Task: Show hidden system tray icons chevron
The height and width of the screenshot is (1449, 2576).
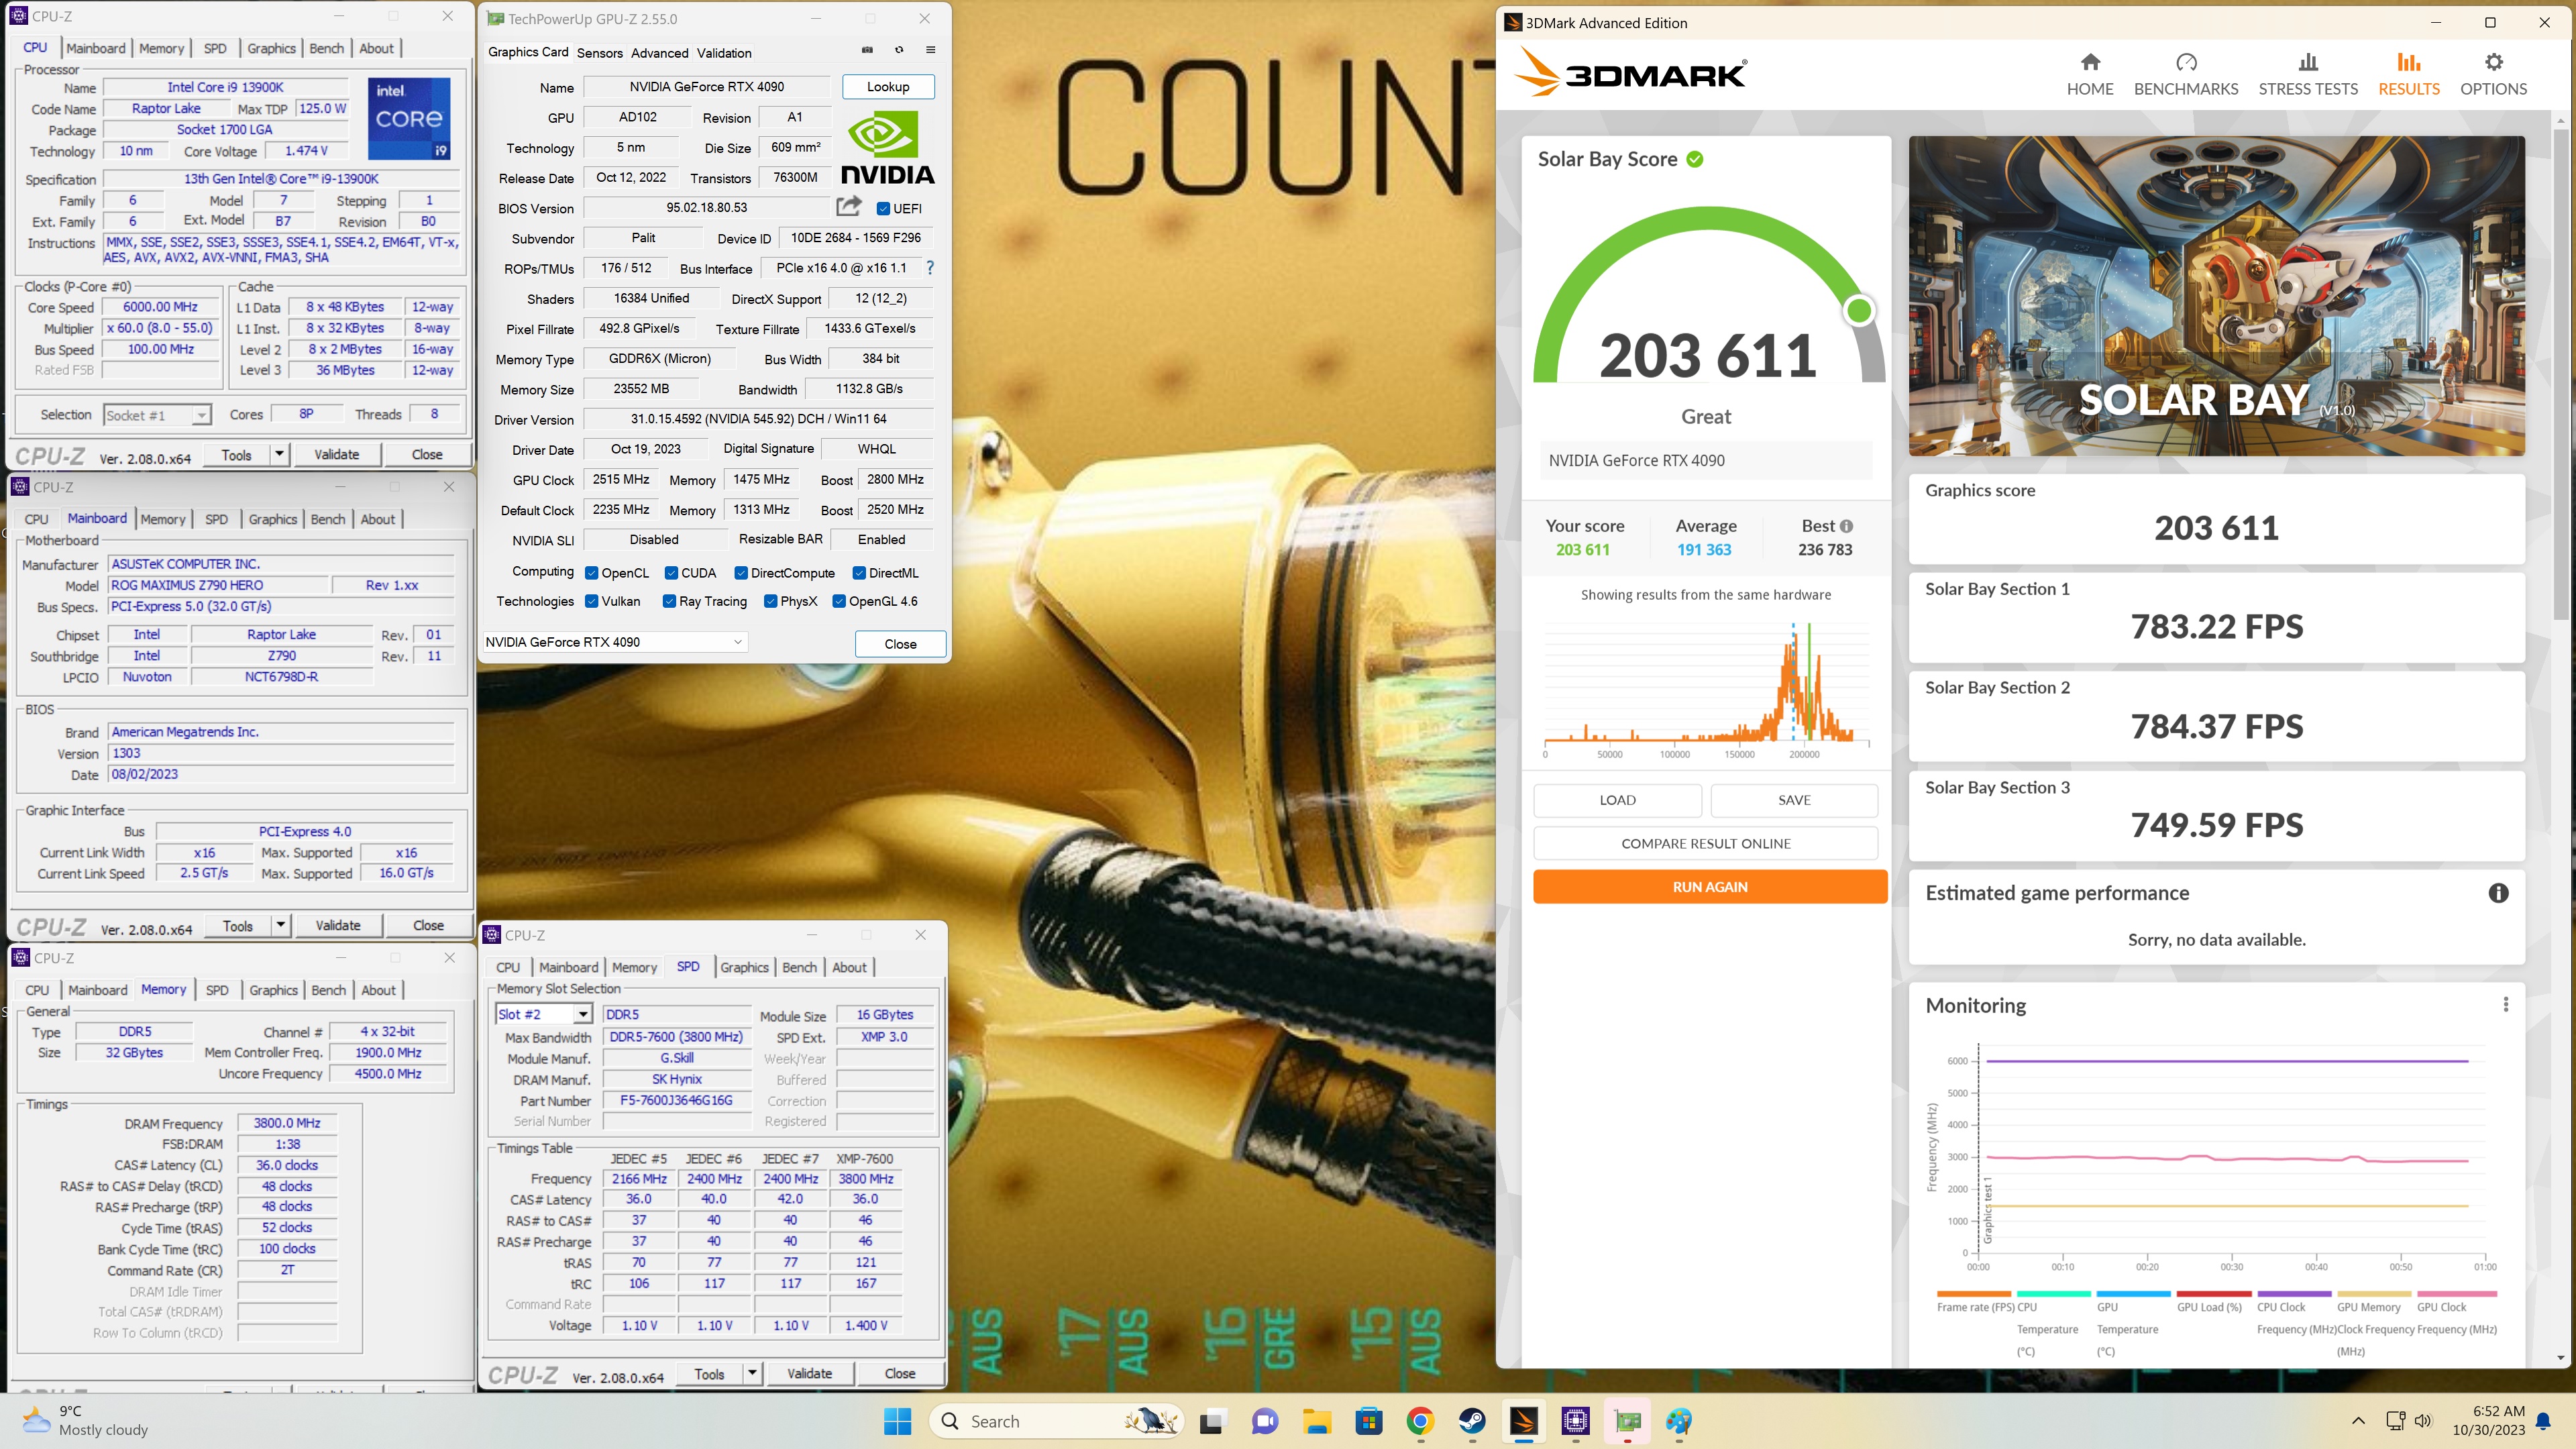Action: pos(2358,1421)
